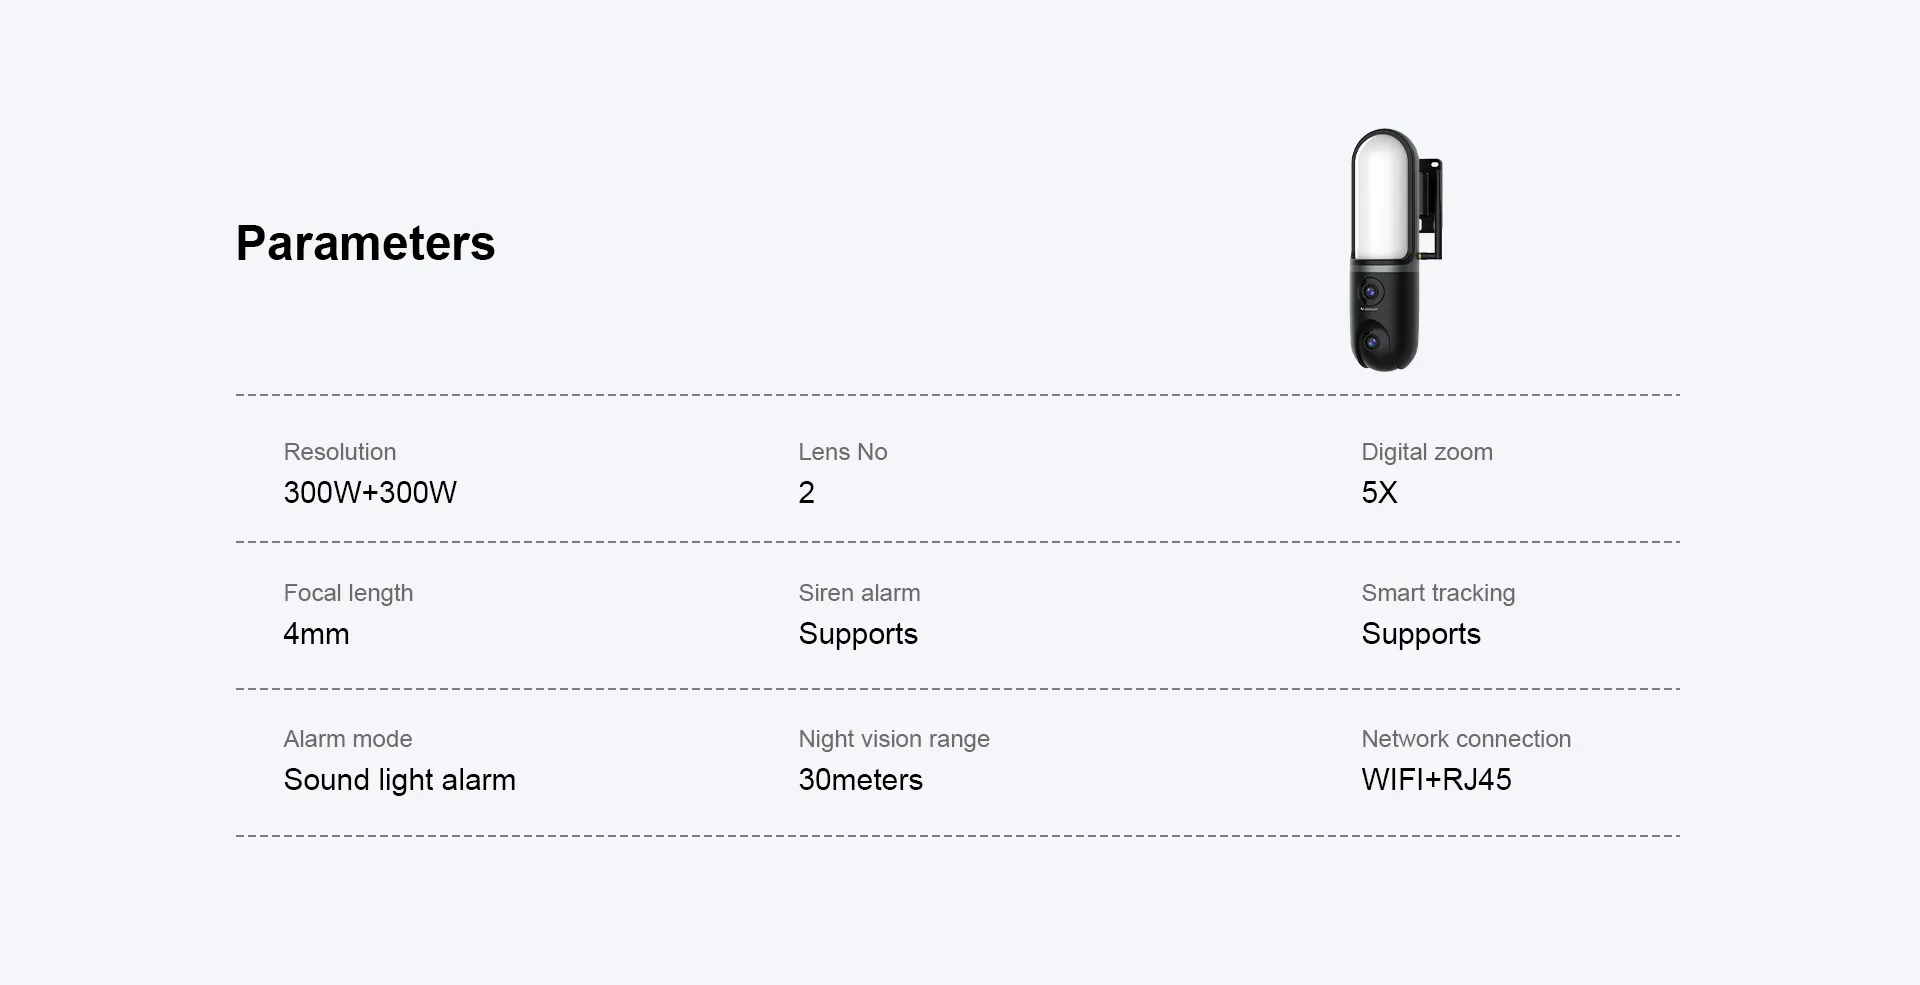Click the camera's upper lens
This screenshot has height=985, width=1920.
click(1371, 292)
